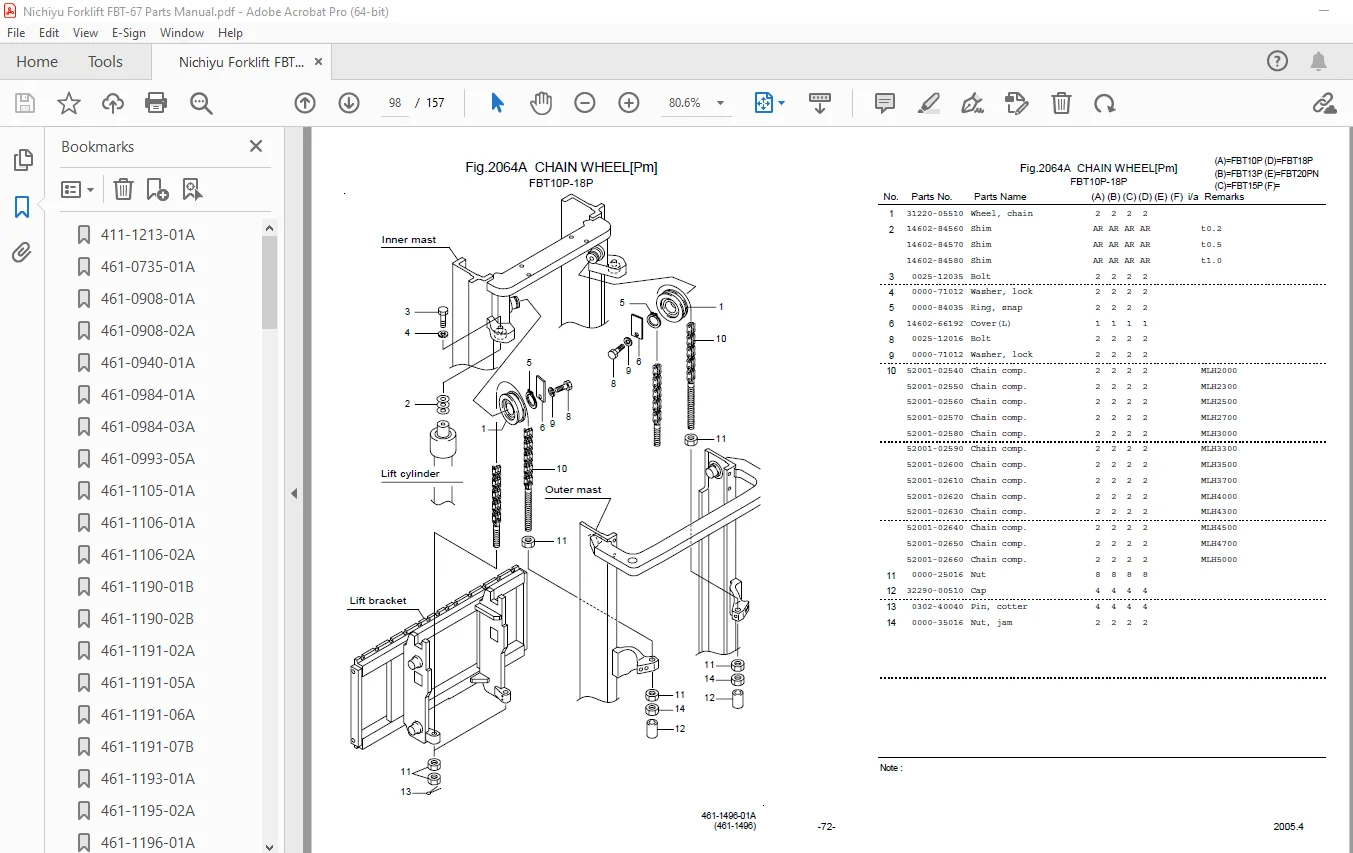Viewport: 1353px width, 853px height.
Task: Open bookmark 461-0984-03A
Action: [148, 427]
